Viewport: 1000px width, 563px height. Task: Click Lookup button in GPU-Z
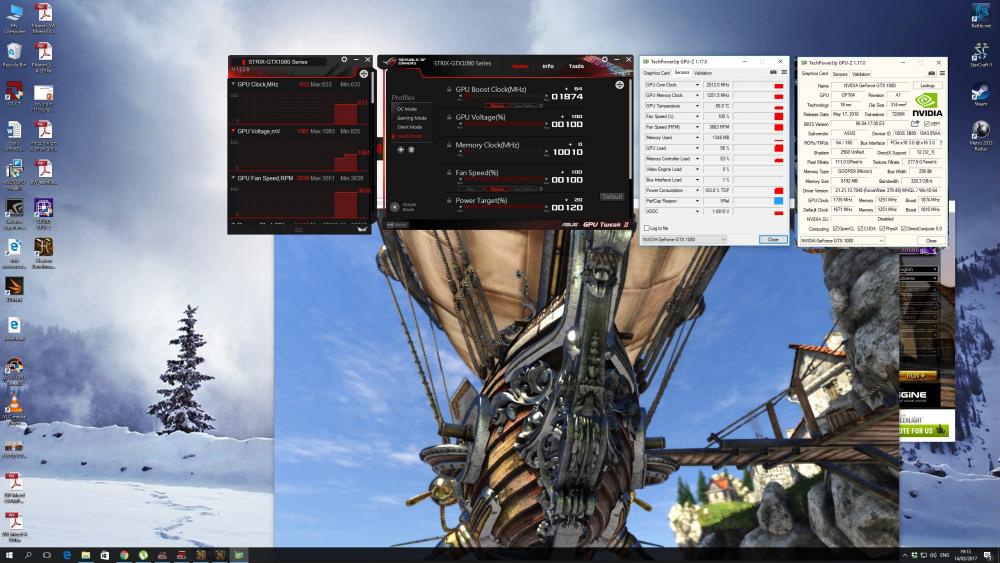[x=927, y=85]
